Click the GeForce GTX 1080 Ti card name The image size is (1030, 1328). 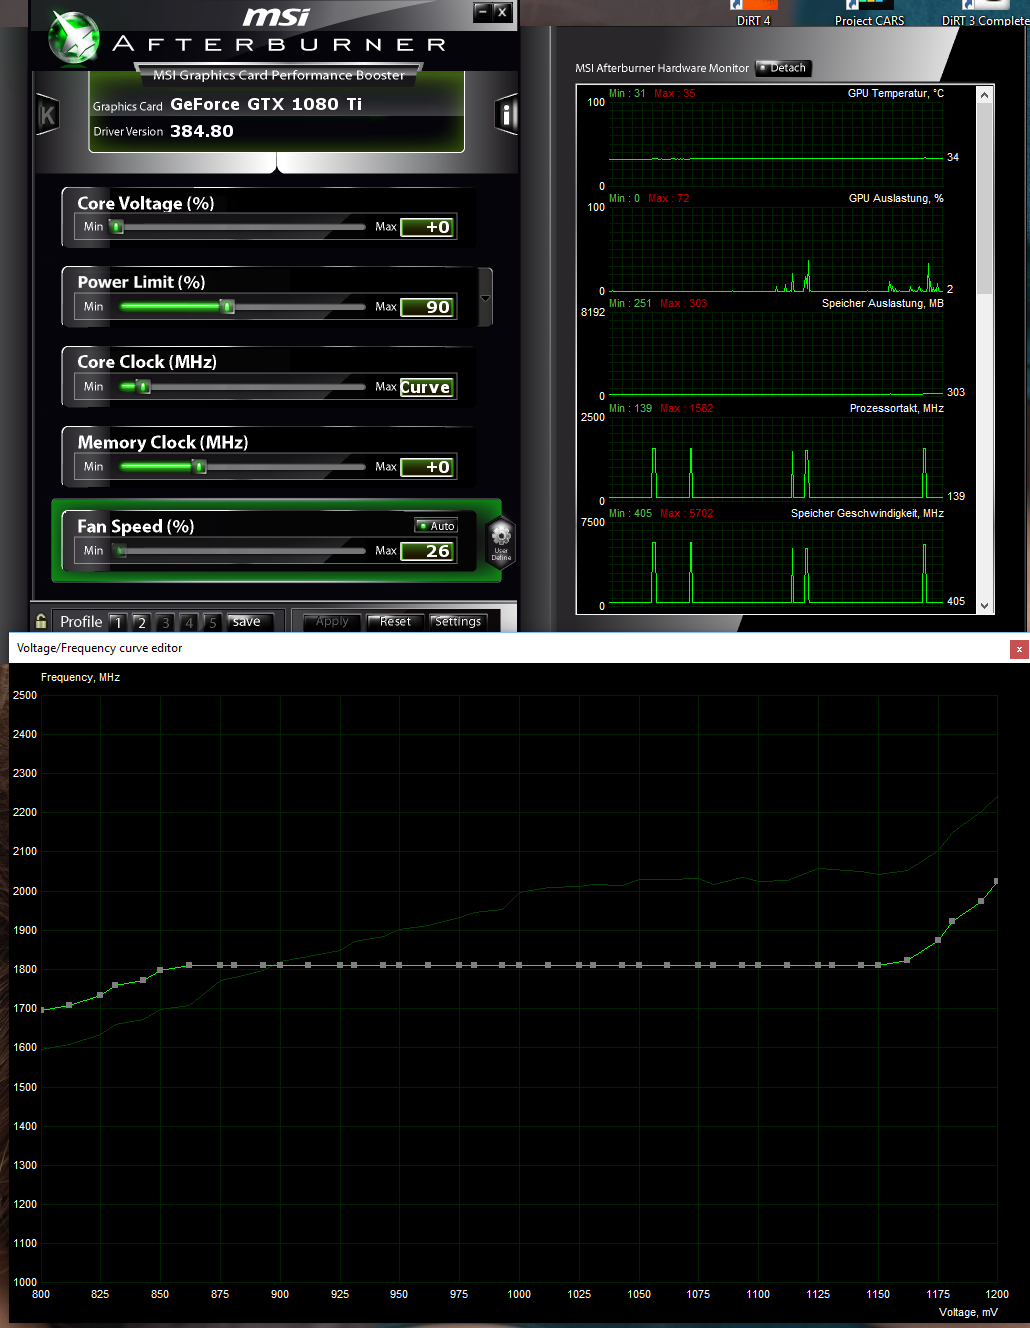[x=266, y=104]
